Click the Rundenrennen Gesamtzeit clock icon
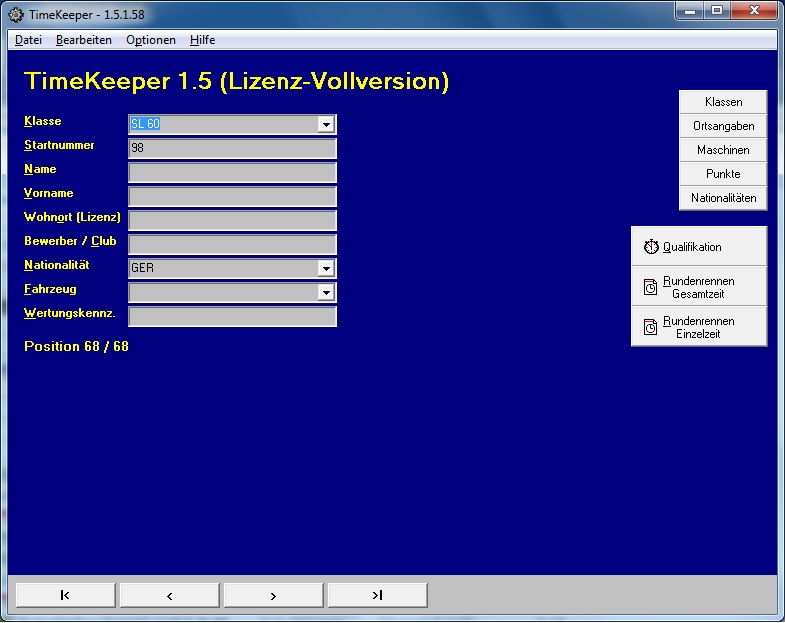This screenshot has height=623, width=785. [x=650, y=288]
